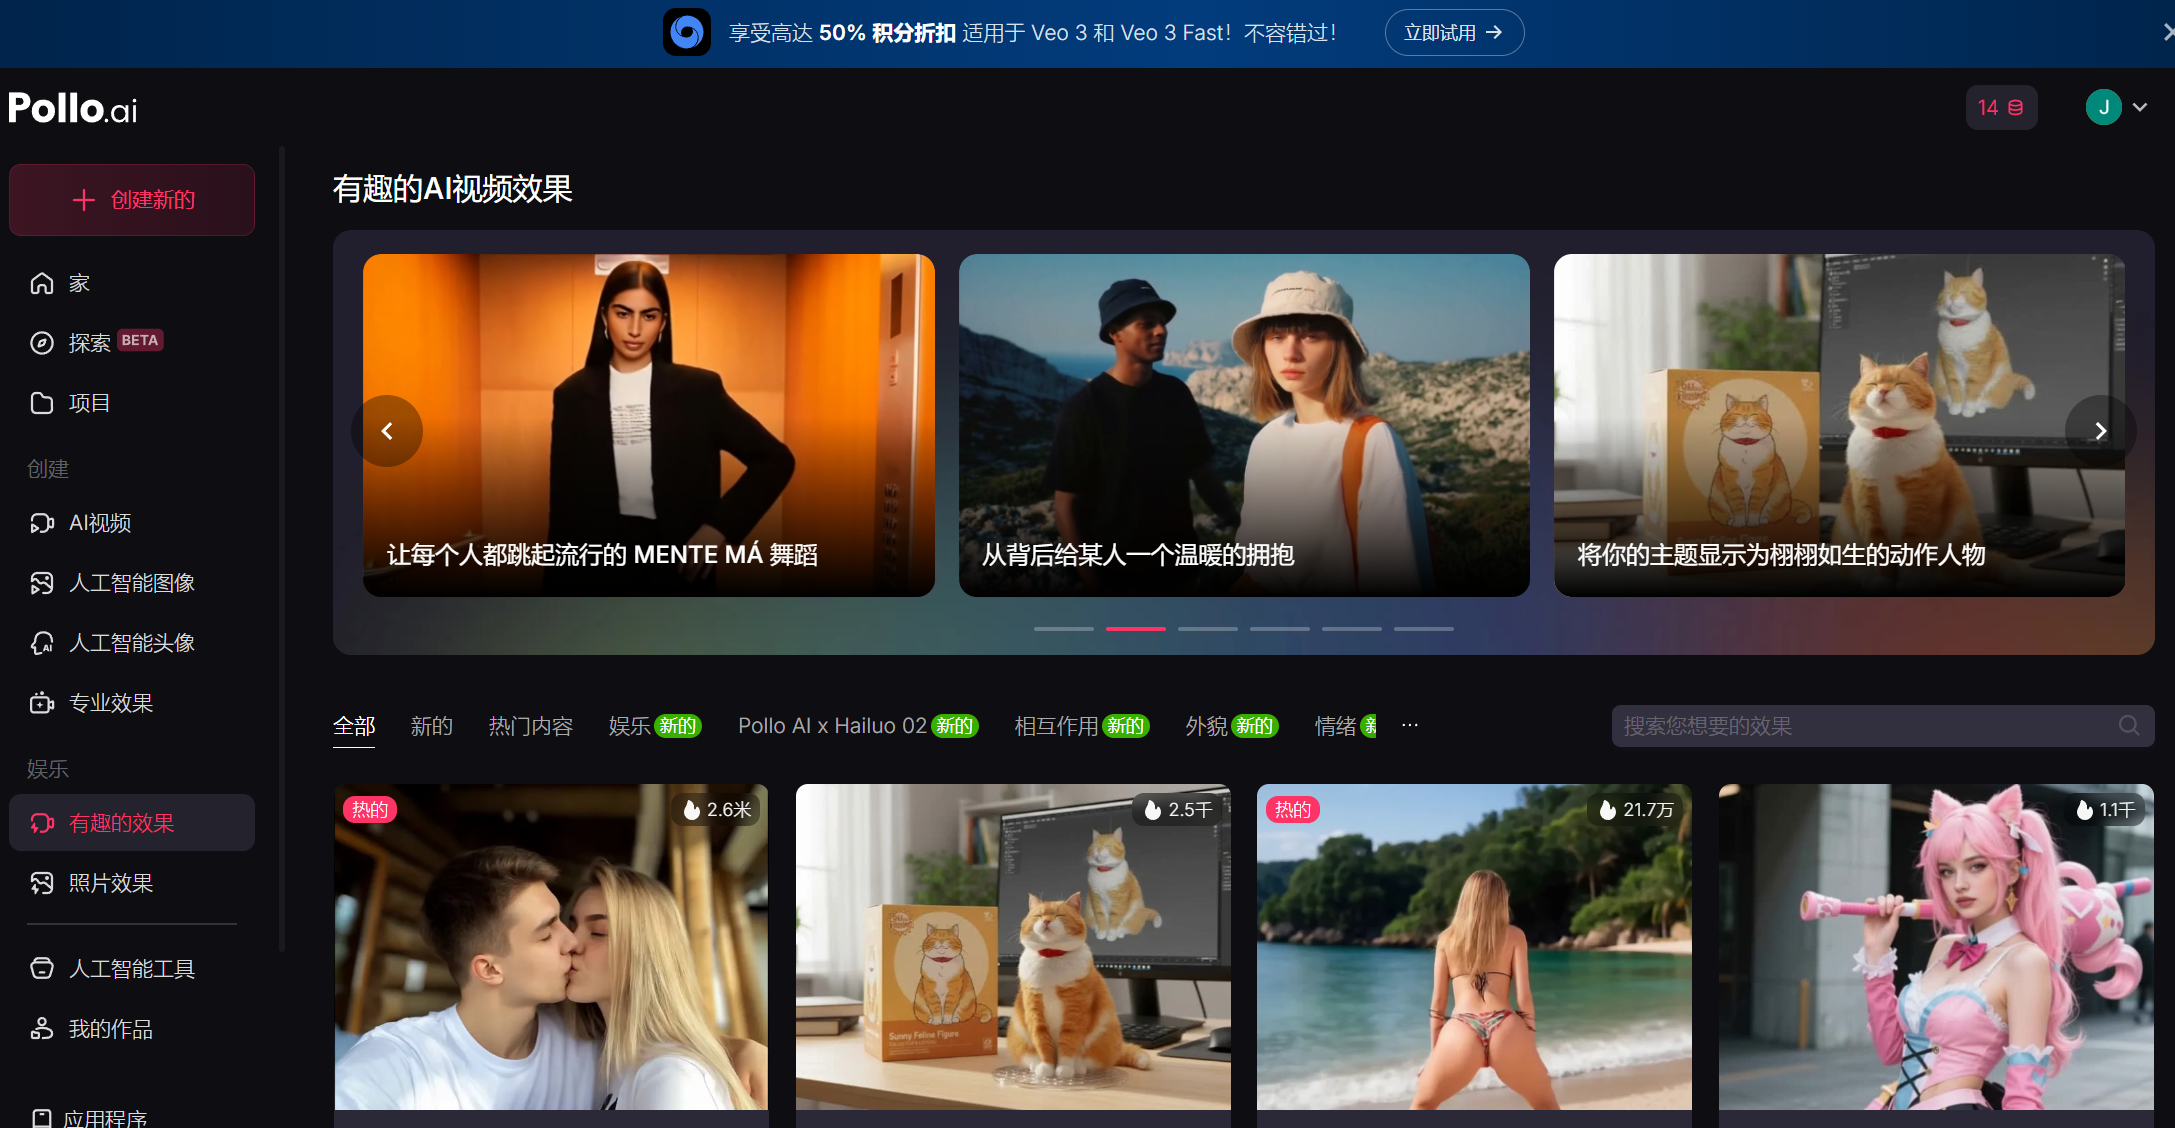The height and width of the screenshot is (1128, 2175).
Task: Click the credits coin icon beside 14
Action: pyautogui.click(x=2016, y=107)
